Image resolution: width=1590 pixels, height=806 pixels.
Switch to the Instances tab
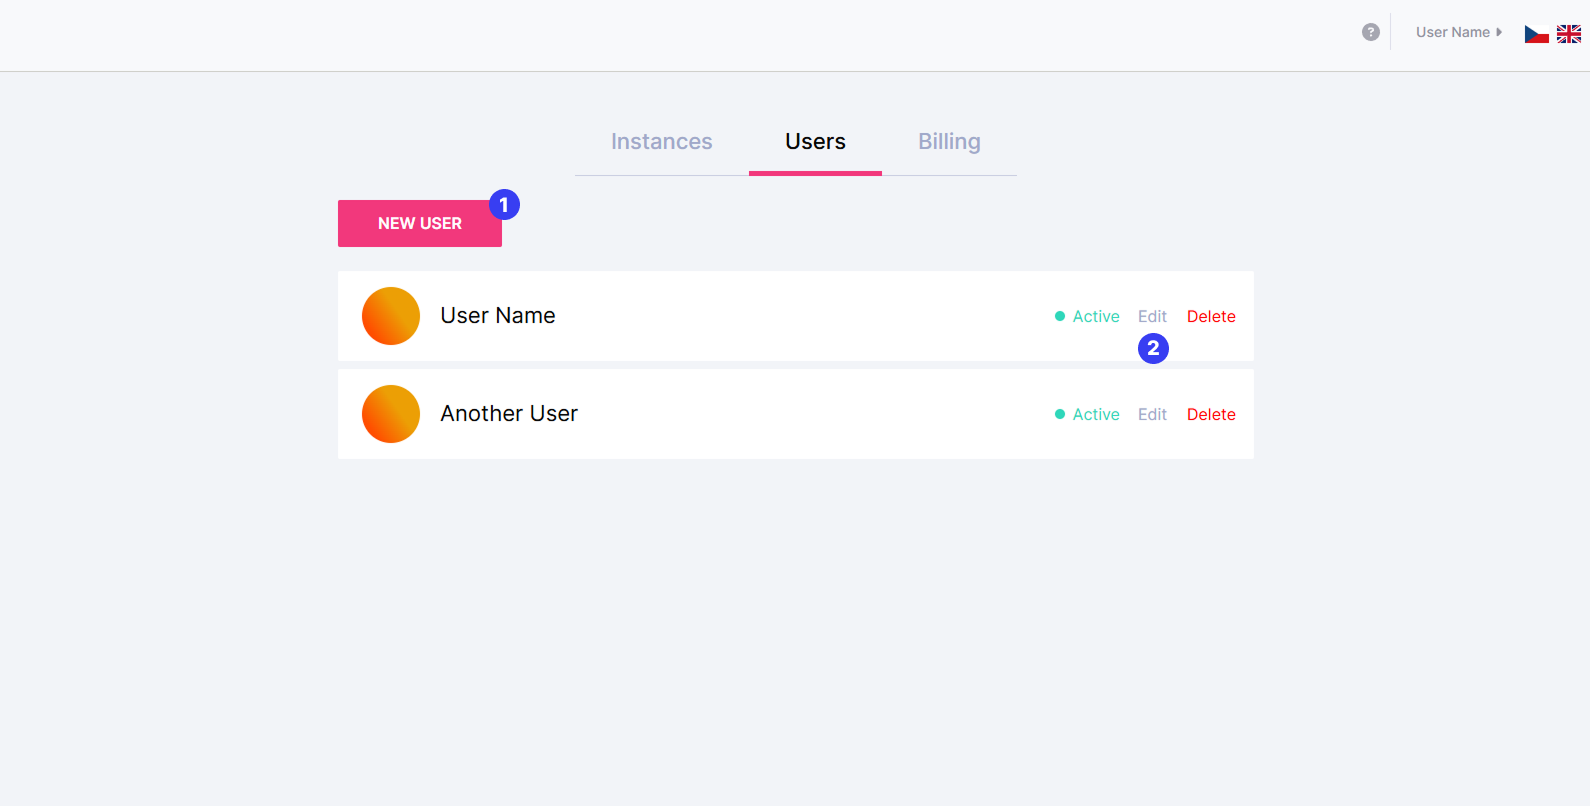click(662, 142)
